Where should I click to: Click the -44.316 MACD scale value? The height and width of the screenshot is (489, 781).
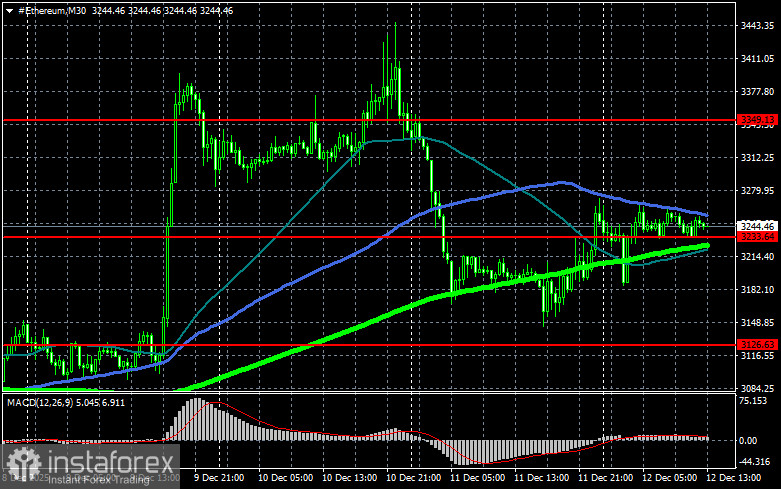point(754,462)
